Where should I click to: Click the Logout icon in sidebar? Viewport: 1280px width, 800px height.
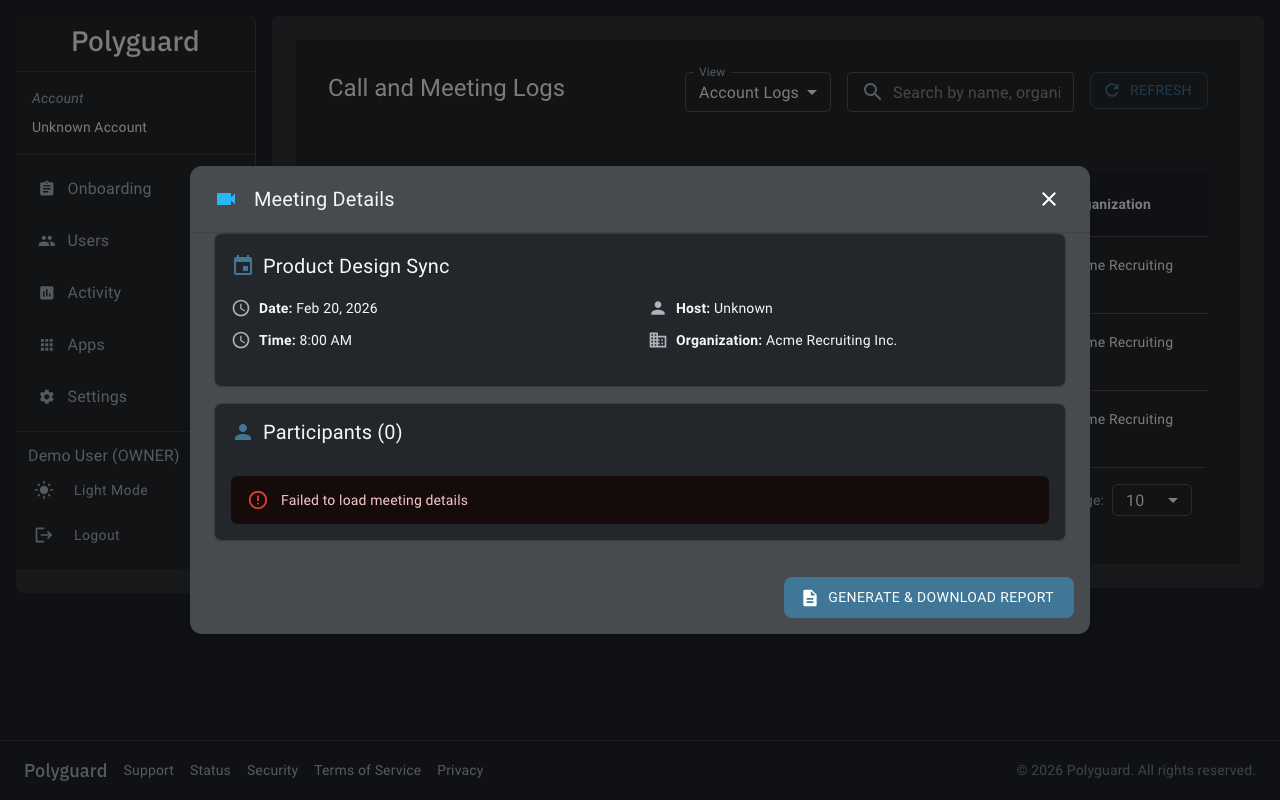(44, 534)
